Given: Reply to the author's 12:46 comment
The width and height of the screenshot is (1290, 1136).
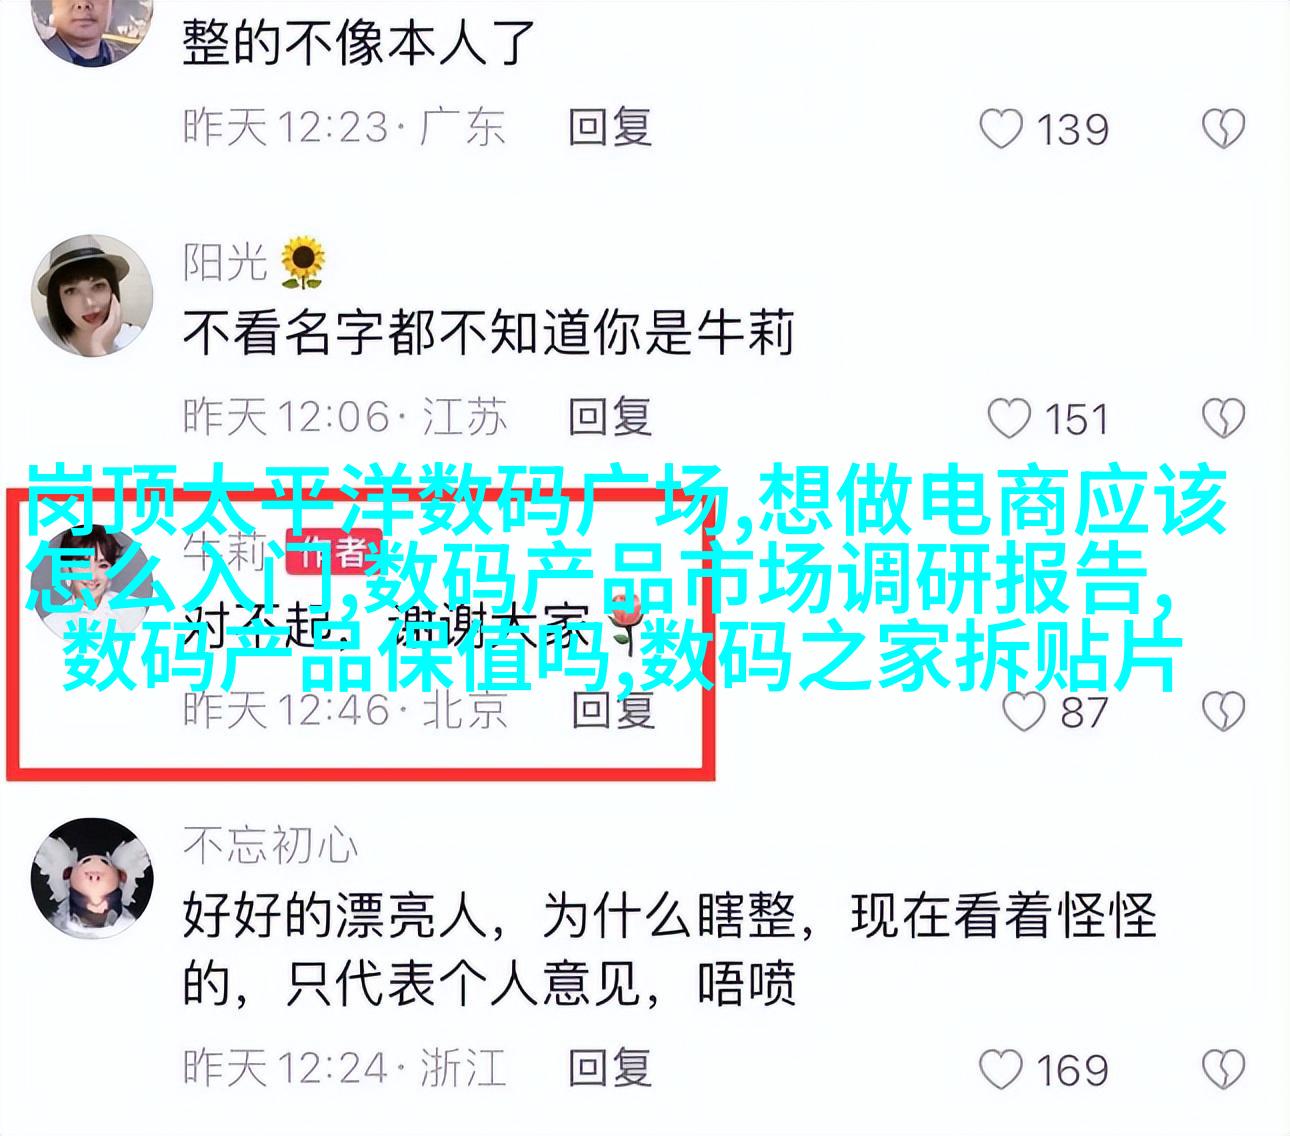Looking at the screenshot, I should (613, 709).
